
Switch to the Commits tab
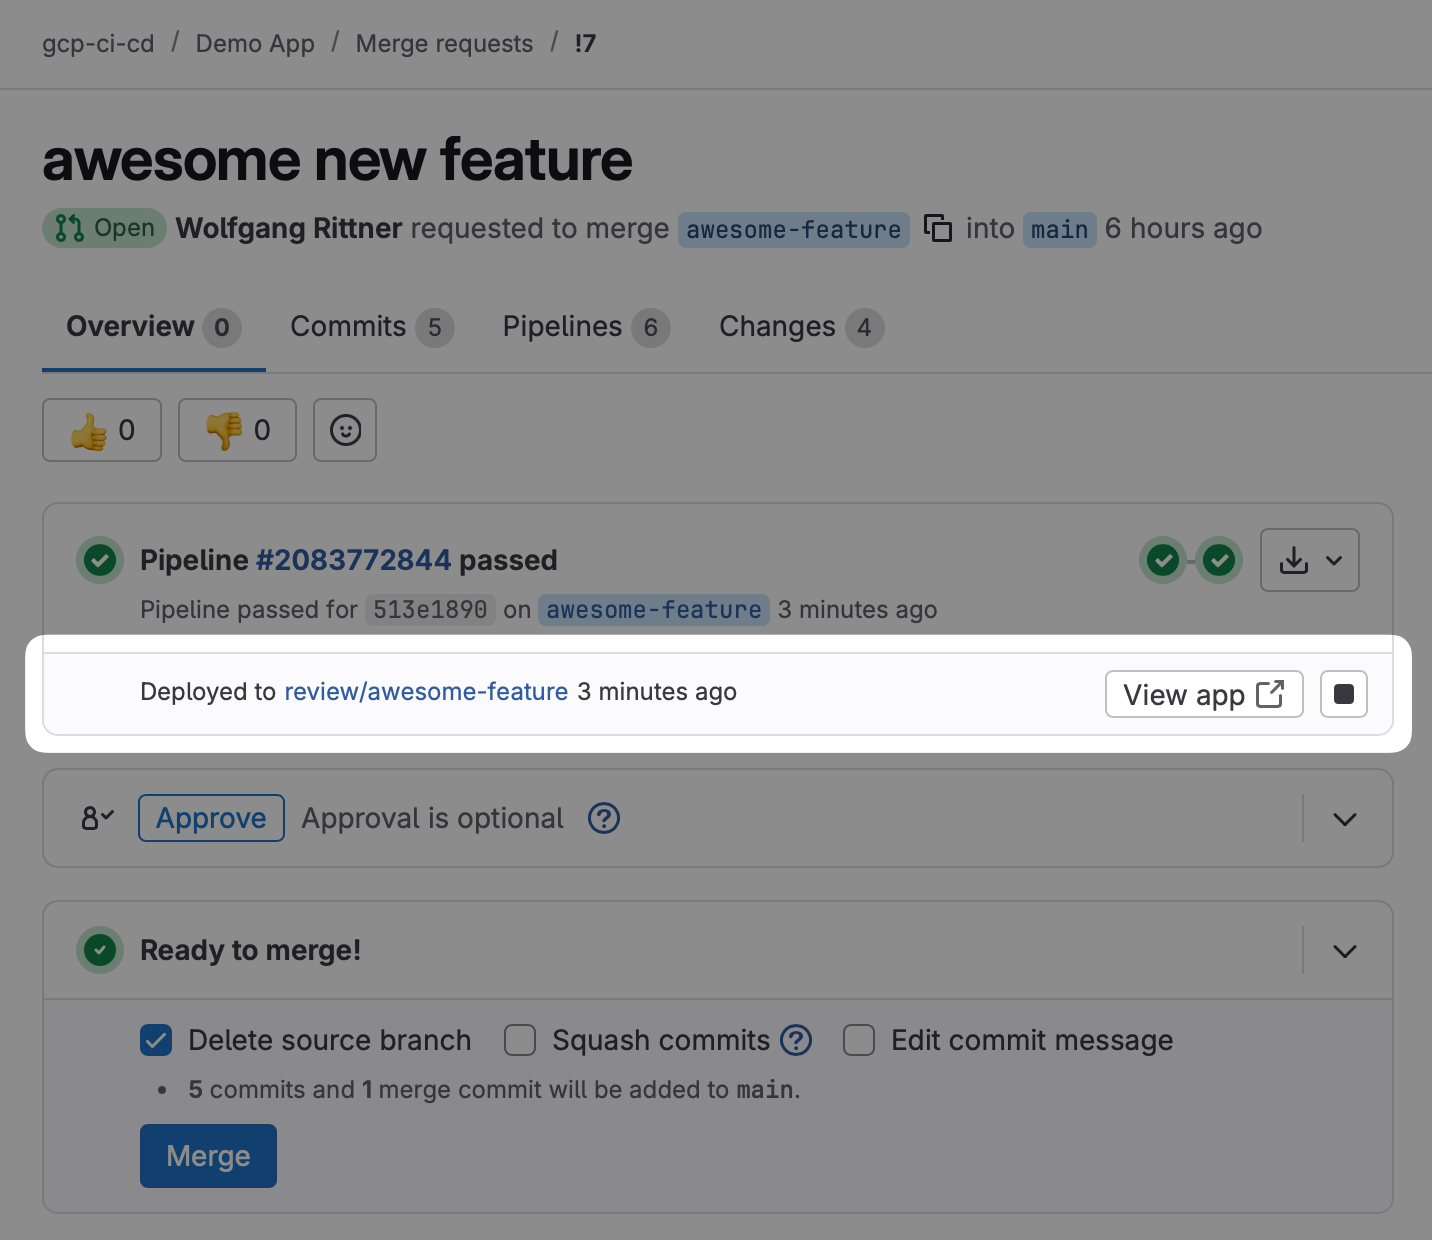(x=371, y=327)
